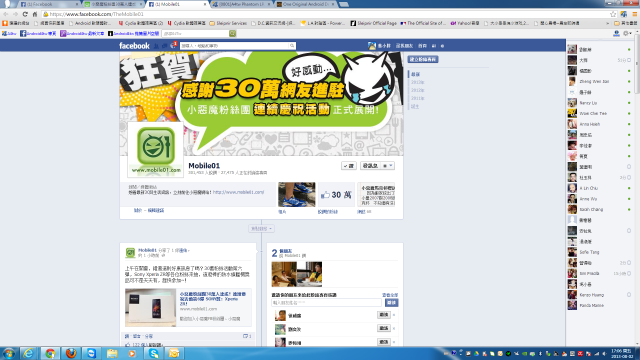Click the Facebook logo in header
Screen dimensions: 640x360
tap(134, 46)
